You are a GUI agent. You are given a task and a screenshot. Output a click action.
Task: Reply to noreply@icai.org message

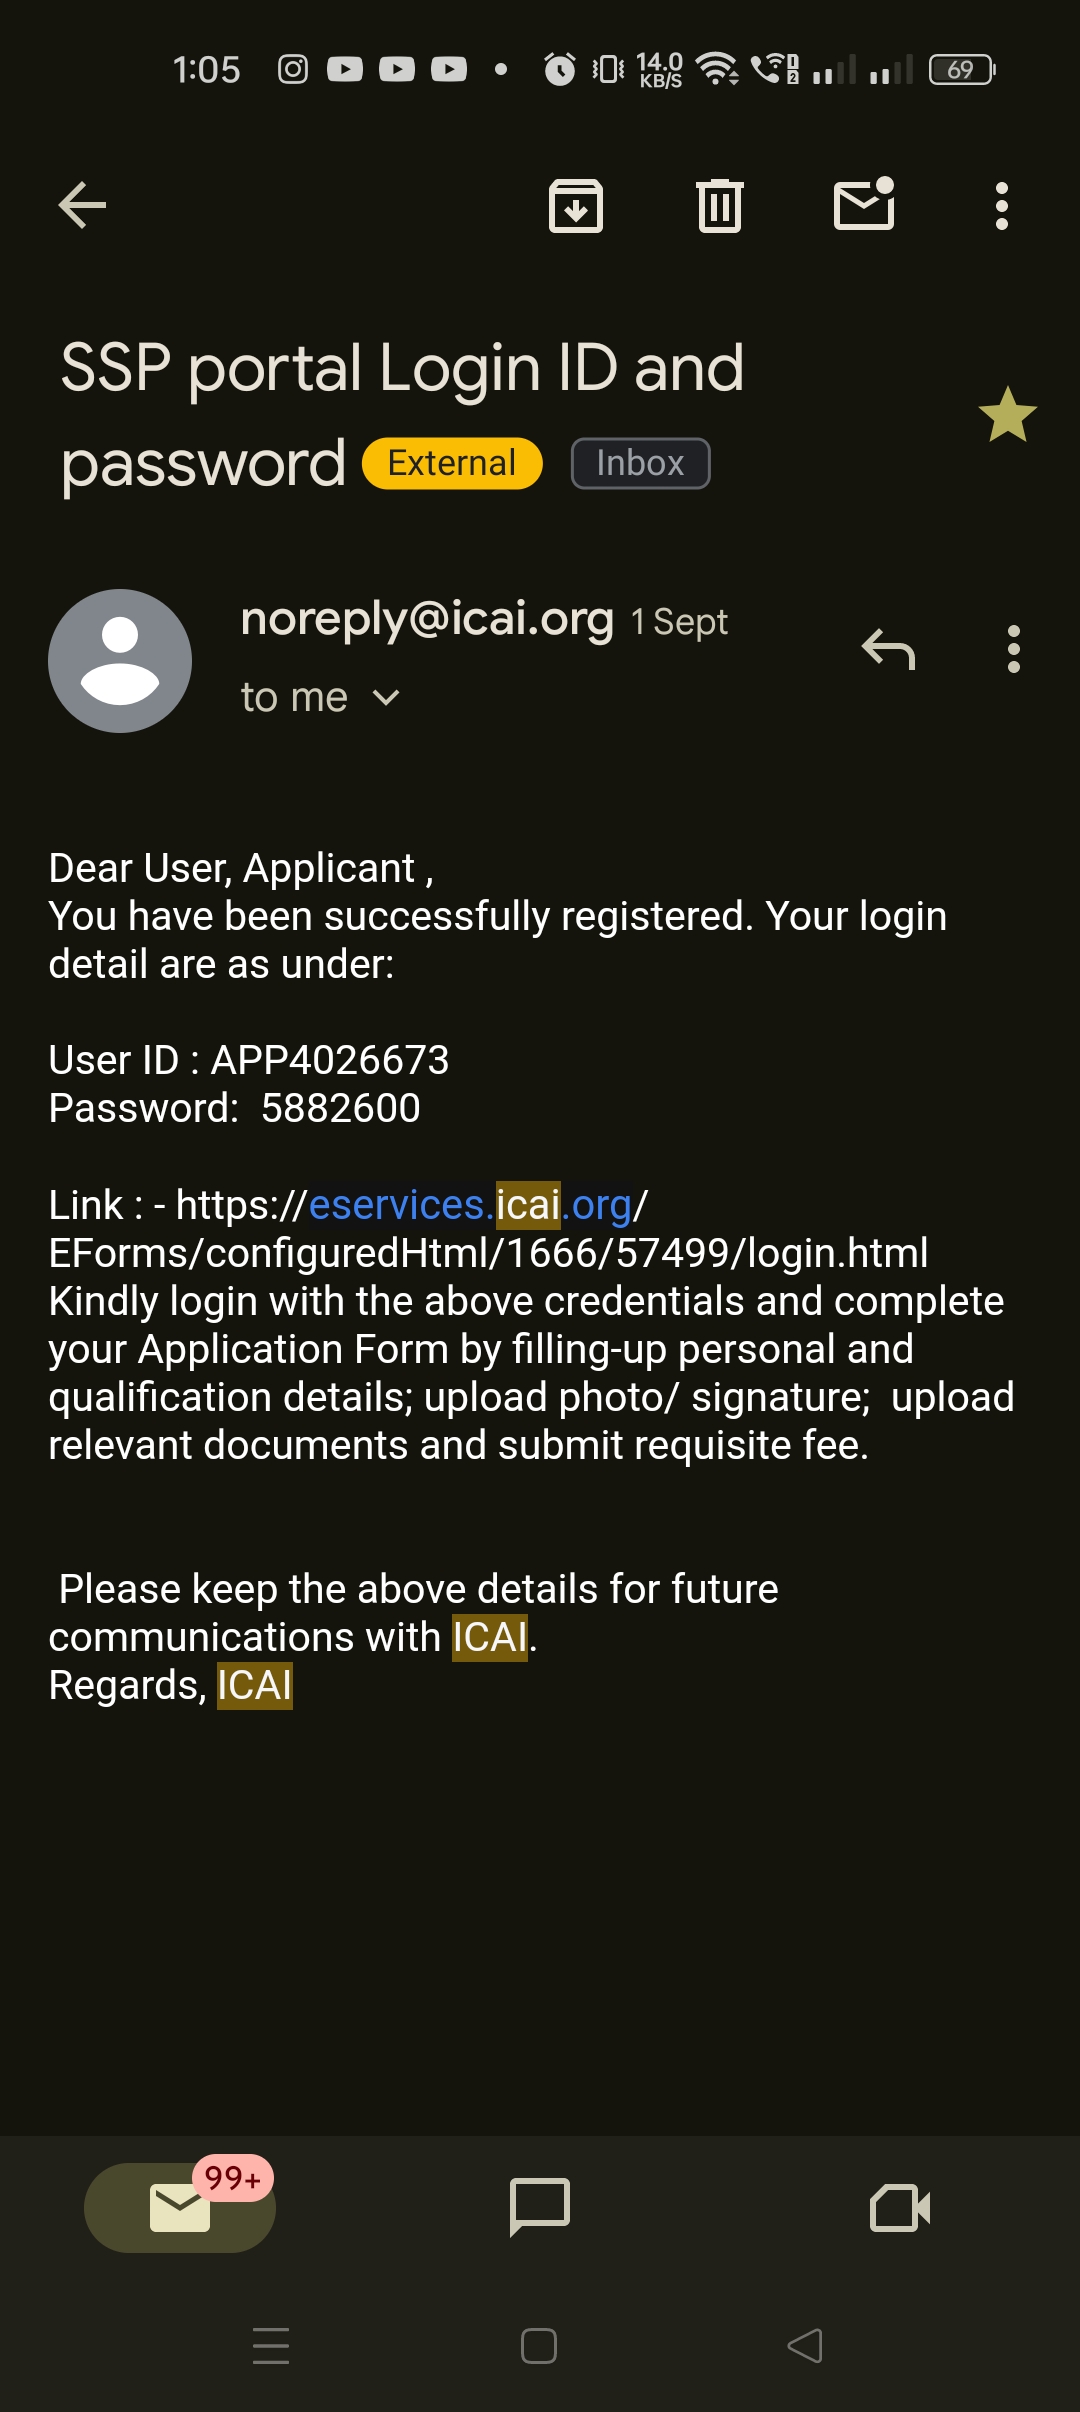tap(888, 650)
